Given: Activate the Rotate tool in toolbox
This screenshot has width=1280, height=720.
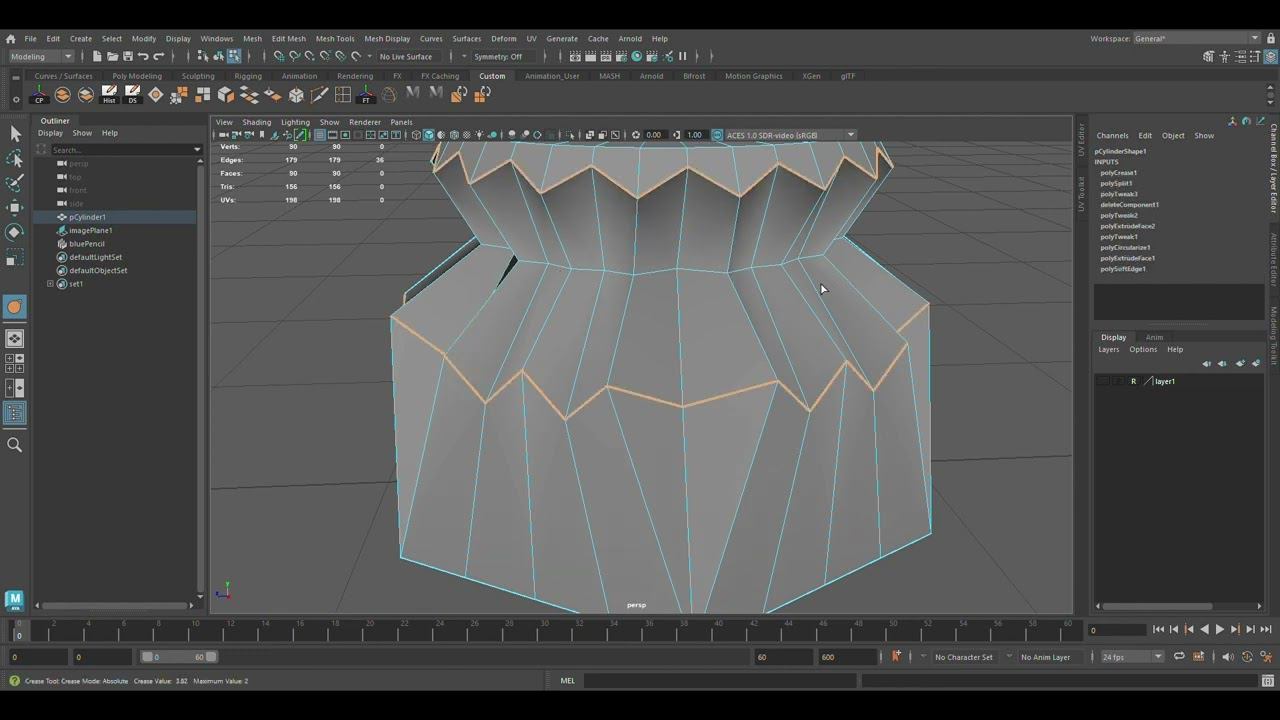Looking at the screenshot, I should [x=15, y=232].
